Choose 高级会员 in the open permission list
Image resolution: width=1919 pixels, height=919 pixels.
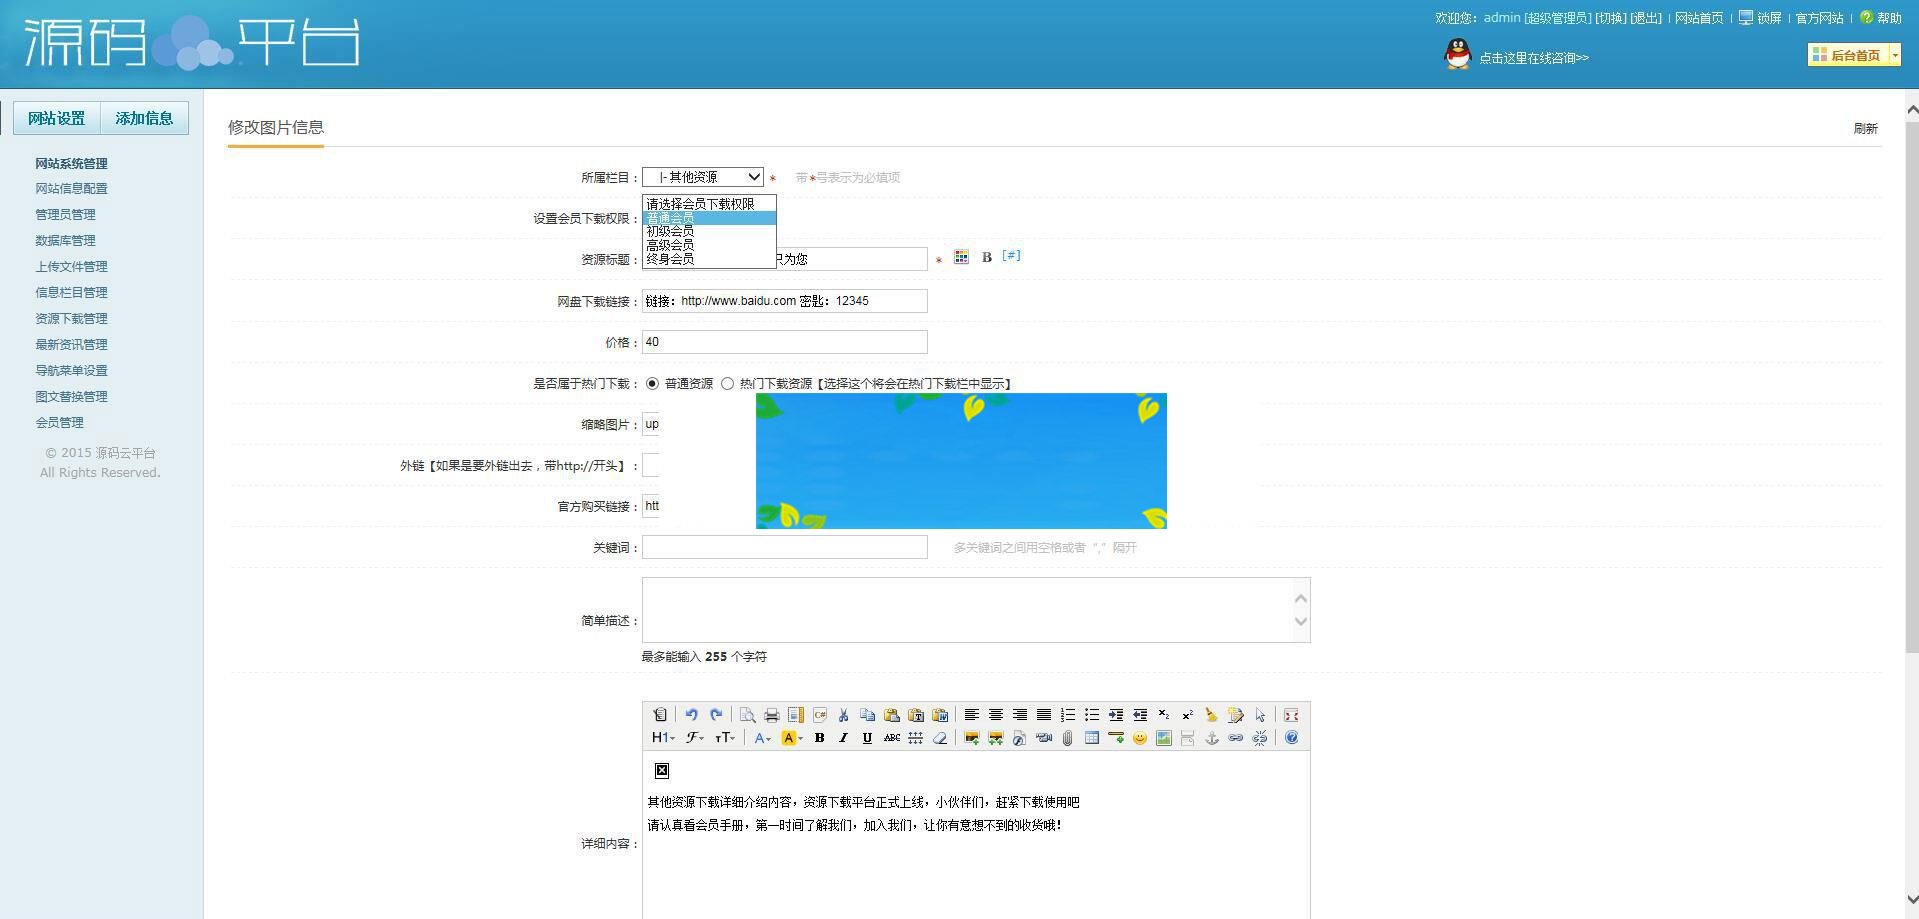(x=670, y=243)
